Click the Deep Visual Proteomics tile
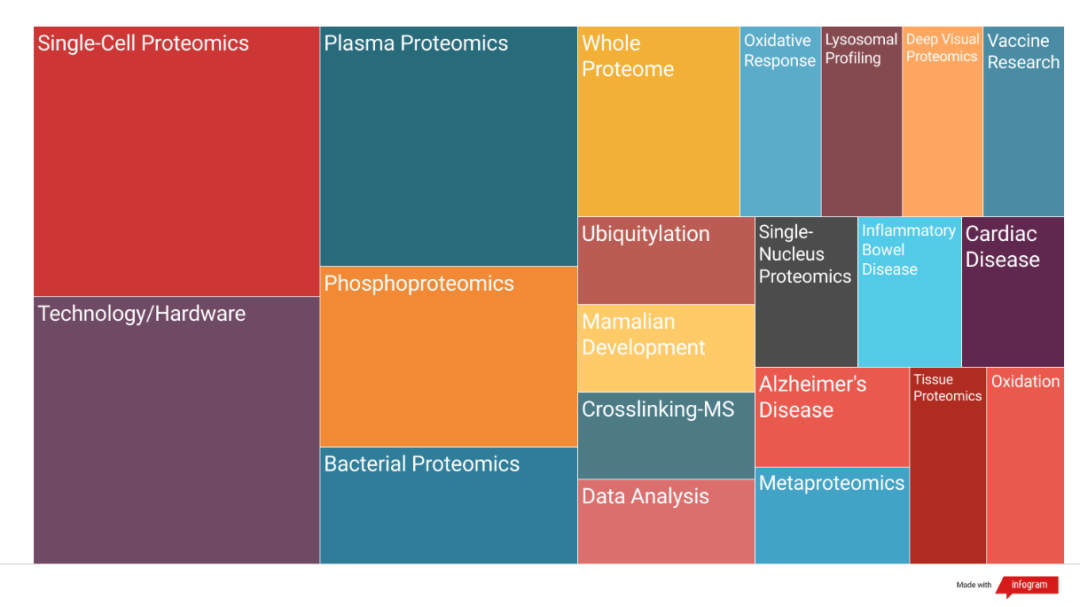 pyautogui.click(x=942, y=121)
